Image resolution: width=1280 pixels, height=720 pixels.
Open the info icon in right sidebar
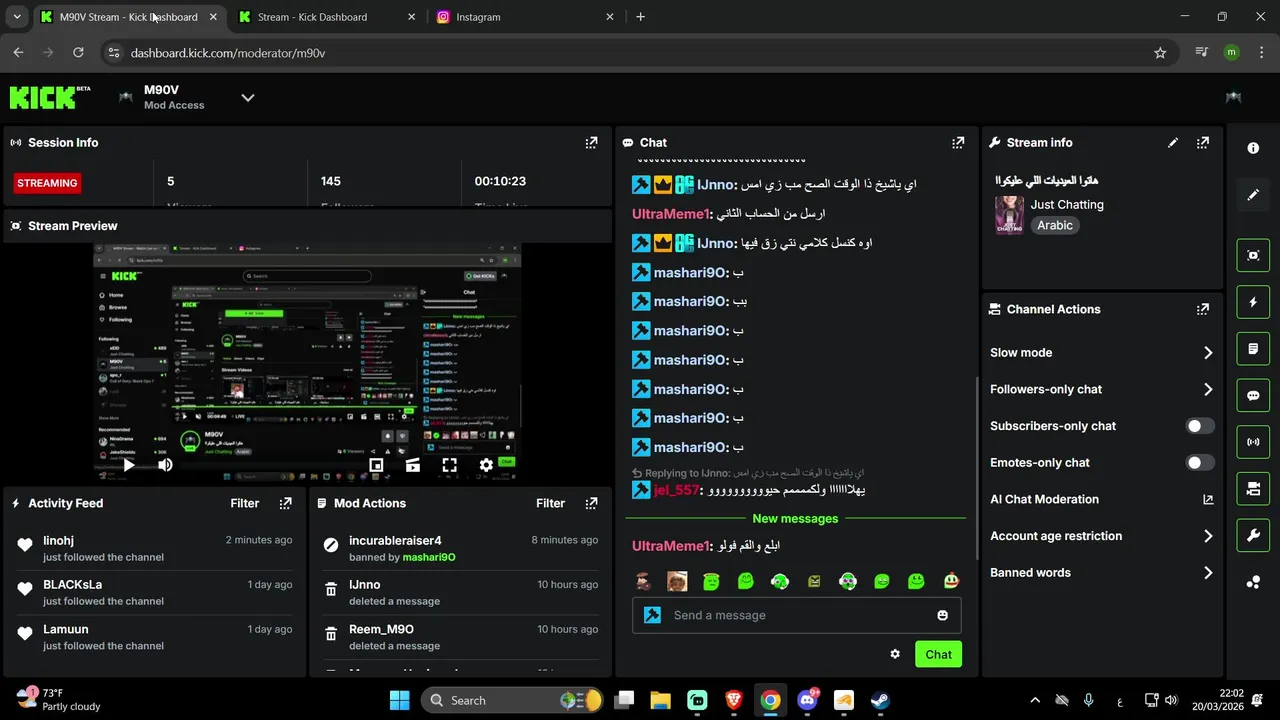click(1253, 148)
